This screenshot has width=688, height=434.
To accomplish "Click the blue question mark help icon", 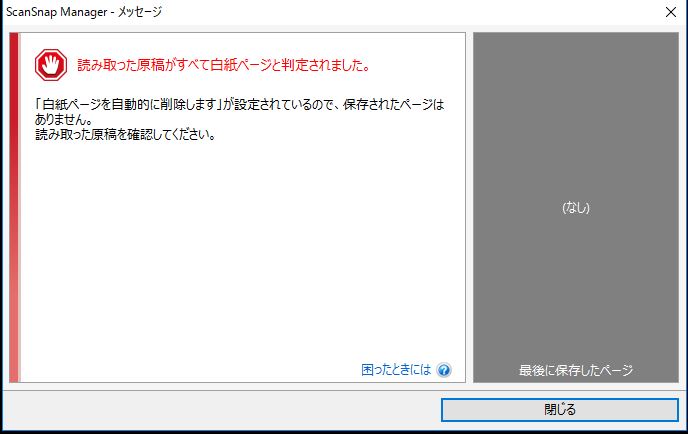I will pyautogui.click(x=444, y=370).
